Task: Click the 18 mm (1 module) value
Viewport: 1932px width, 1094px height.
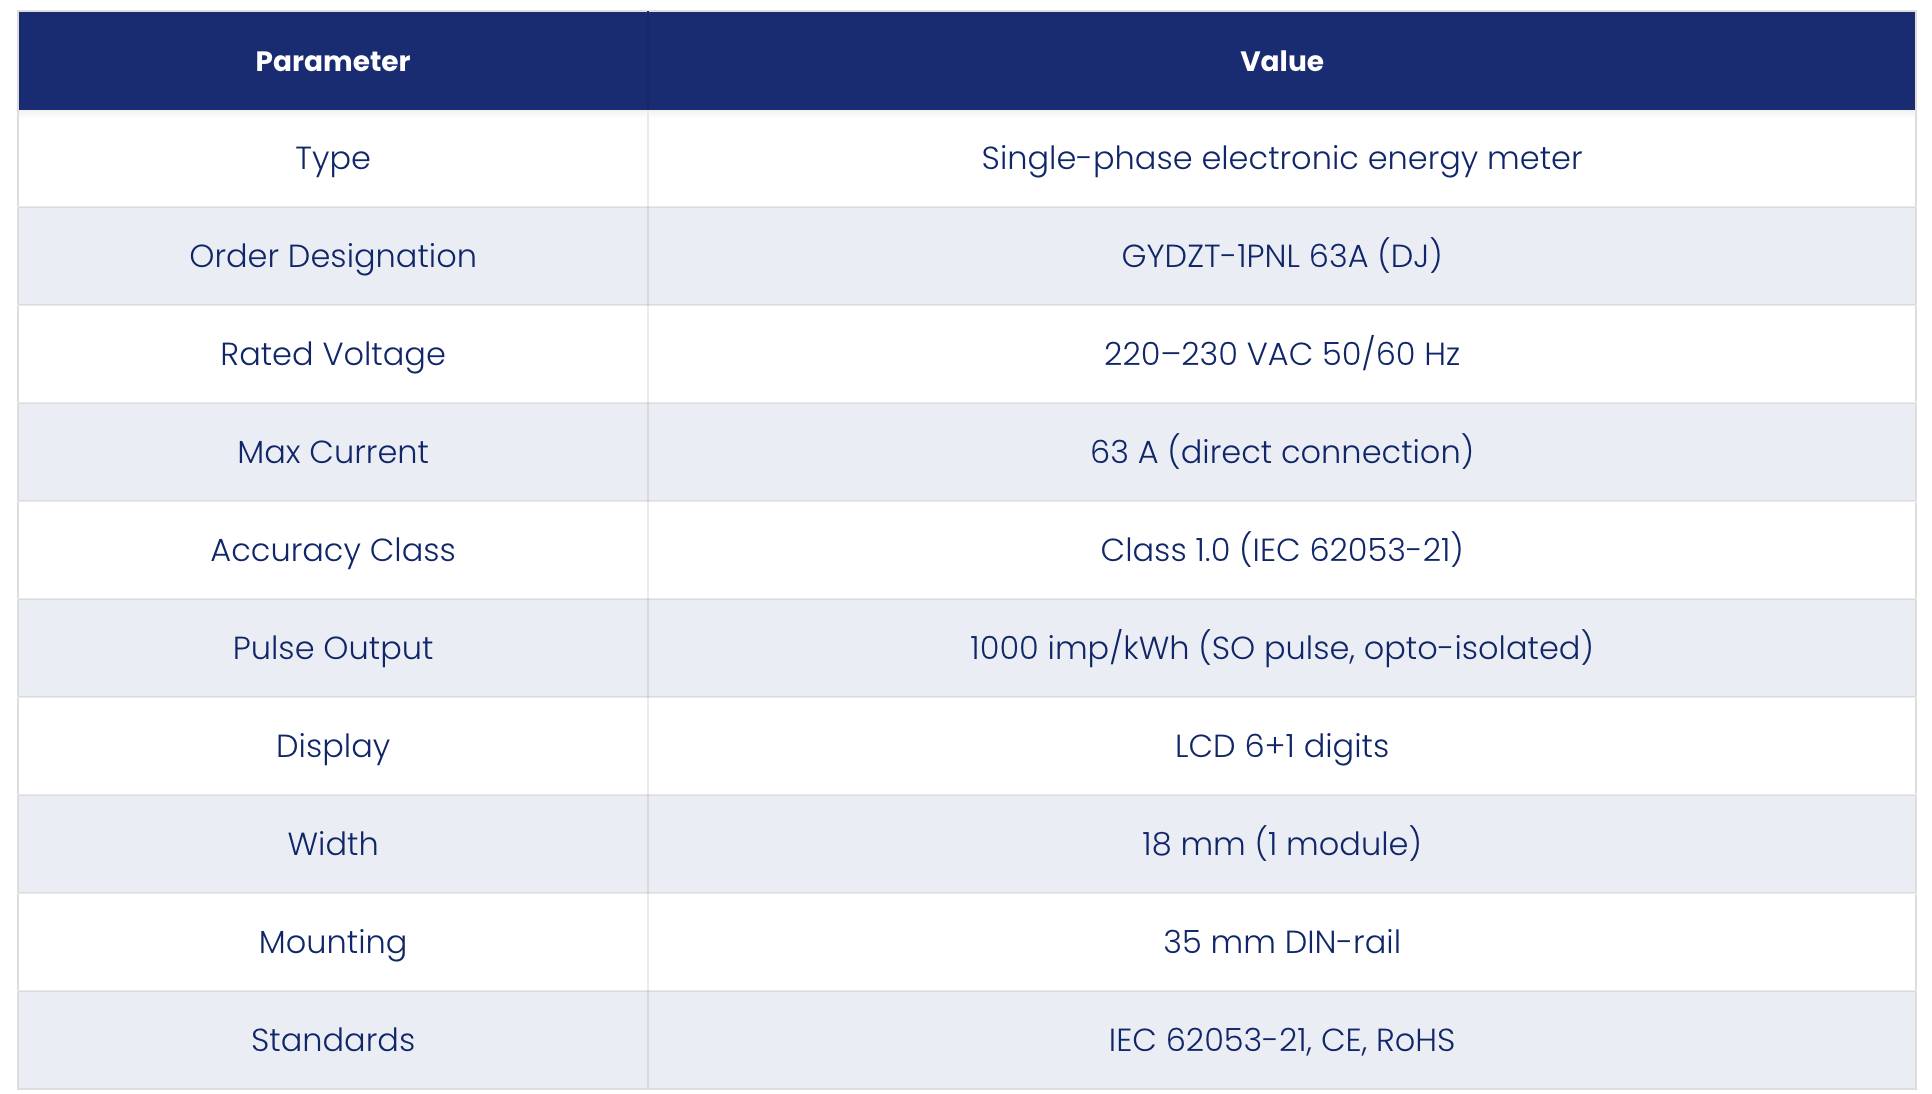Action: 1282,844
